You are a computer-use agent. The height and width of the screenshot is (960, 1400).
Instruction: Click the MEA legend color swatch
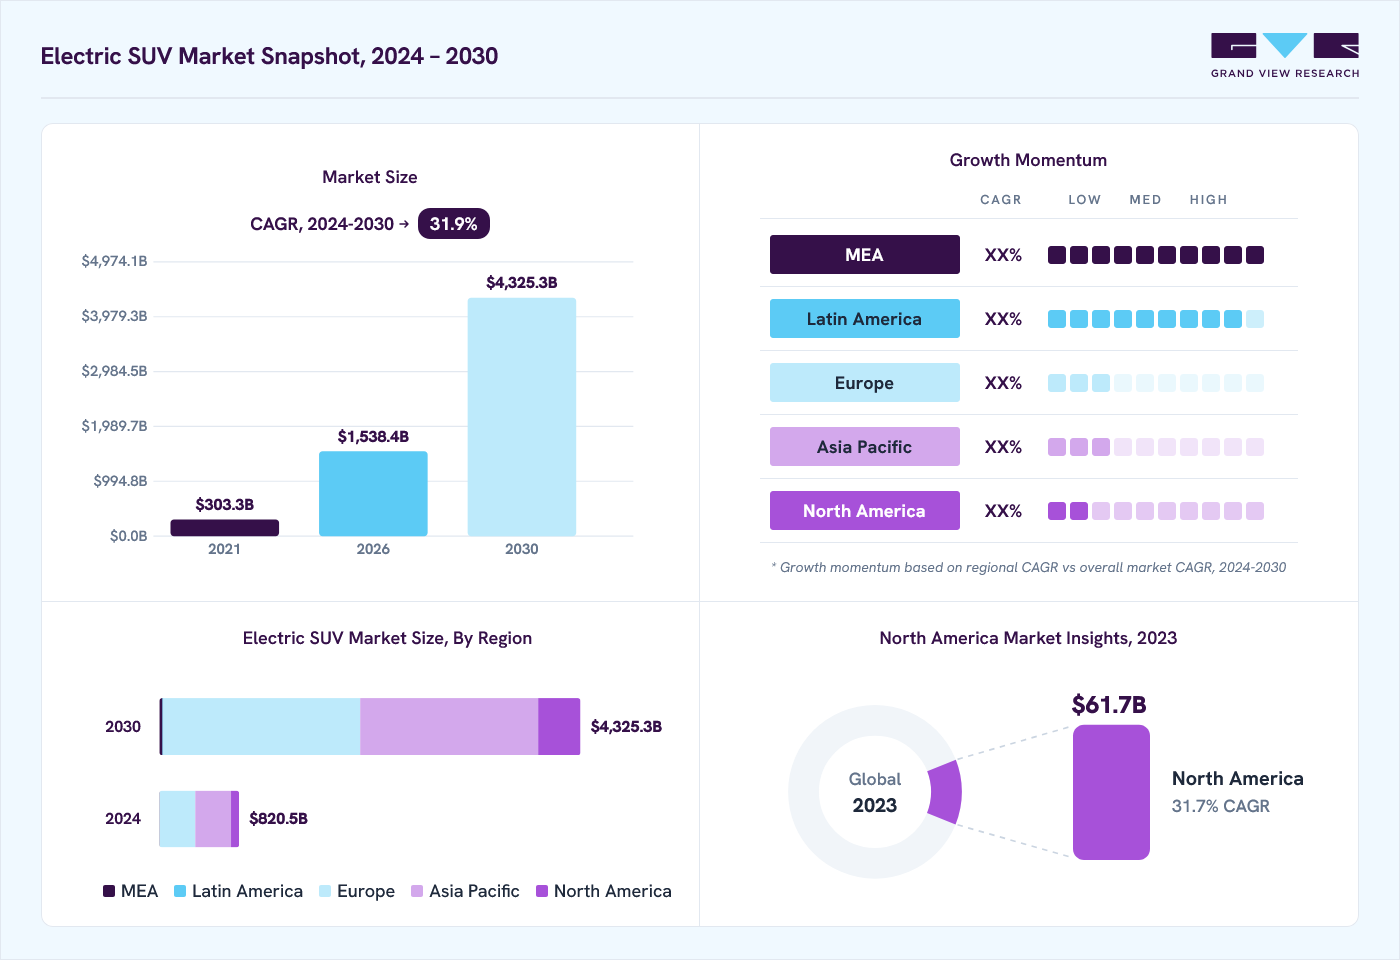[109, 891]
